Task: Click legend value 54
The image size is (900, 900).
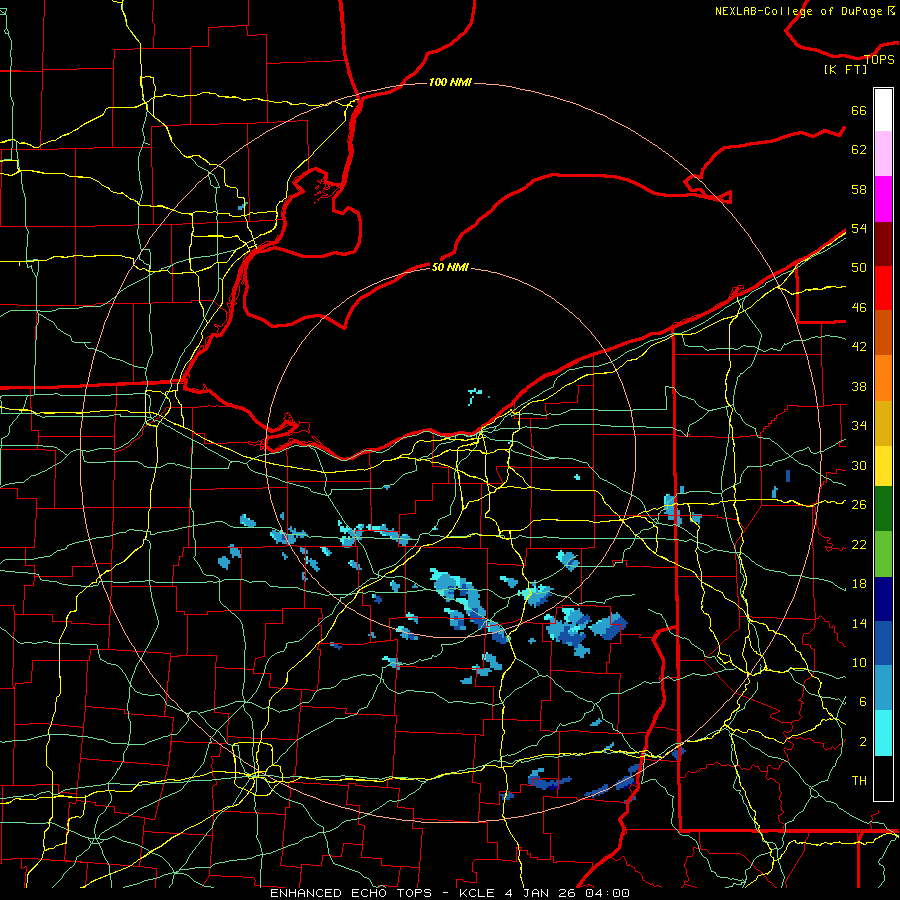Action: (x=859, y=228)
